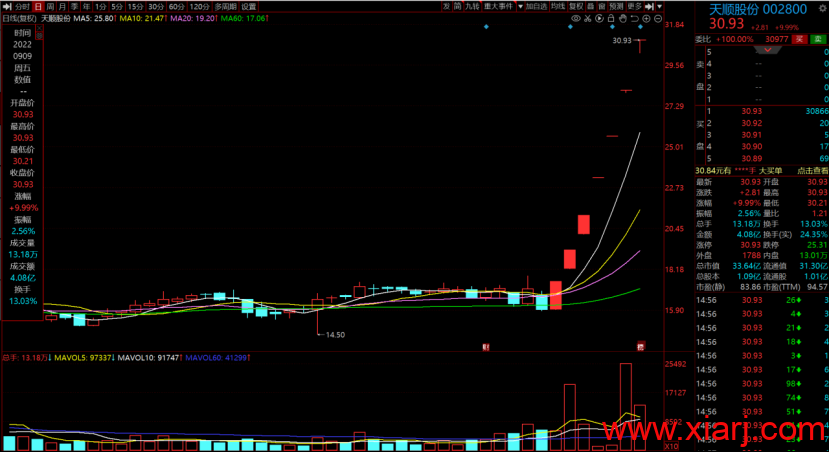Select the 月 monthly period tab
Viewport: 829px width, 452px height.
62,6
